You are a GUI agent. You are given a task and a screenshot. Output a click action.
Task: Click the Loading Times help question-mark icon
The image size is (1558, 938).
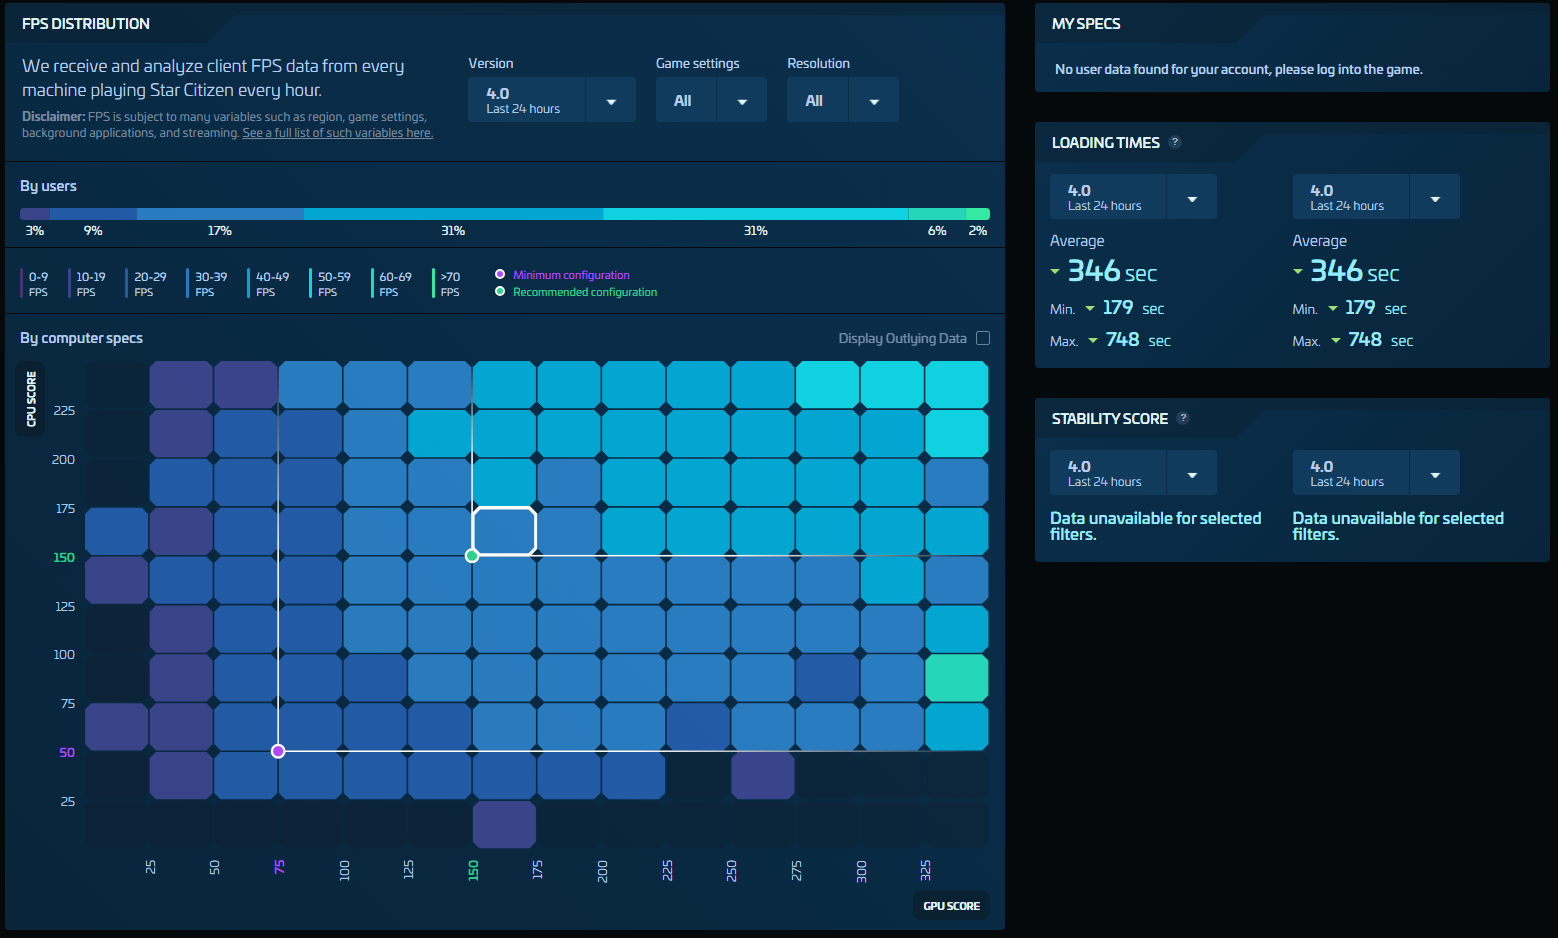1175,142
